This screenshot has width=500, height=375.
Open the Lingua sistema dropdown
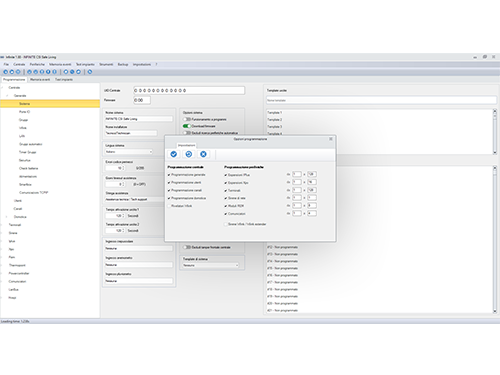pos(129,152)
